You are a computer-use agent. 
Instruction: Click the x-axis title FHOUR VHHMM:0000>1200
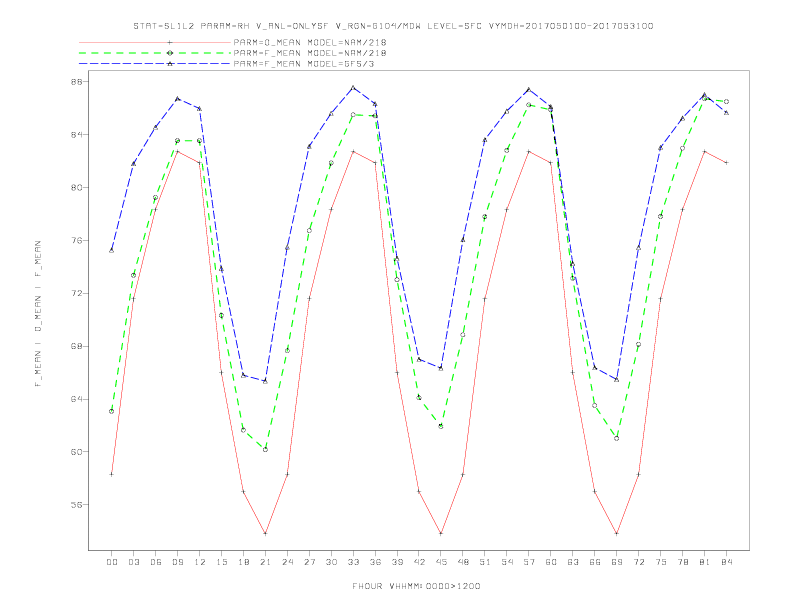[416, 586]
